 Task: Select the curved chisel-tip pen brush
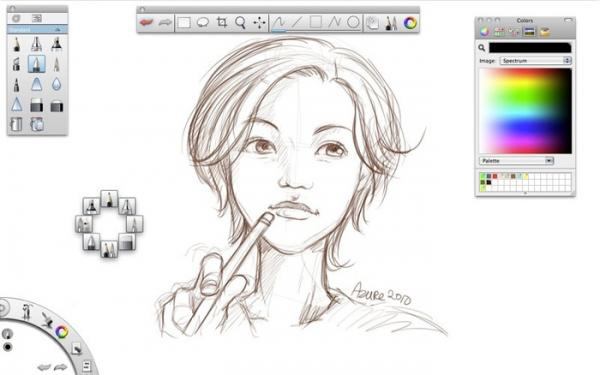(x=16, y=64)
